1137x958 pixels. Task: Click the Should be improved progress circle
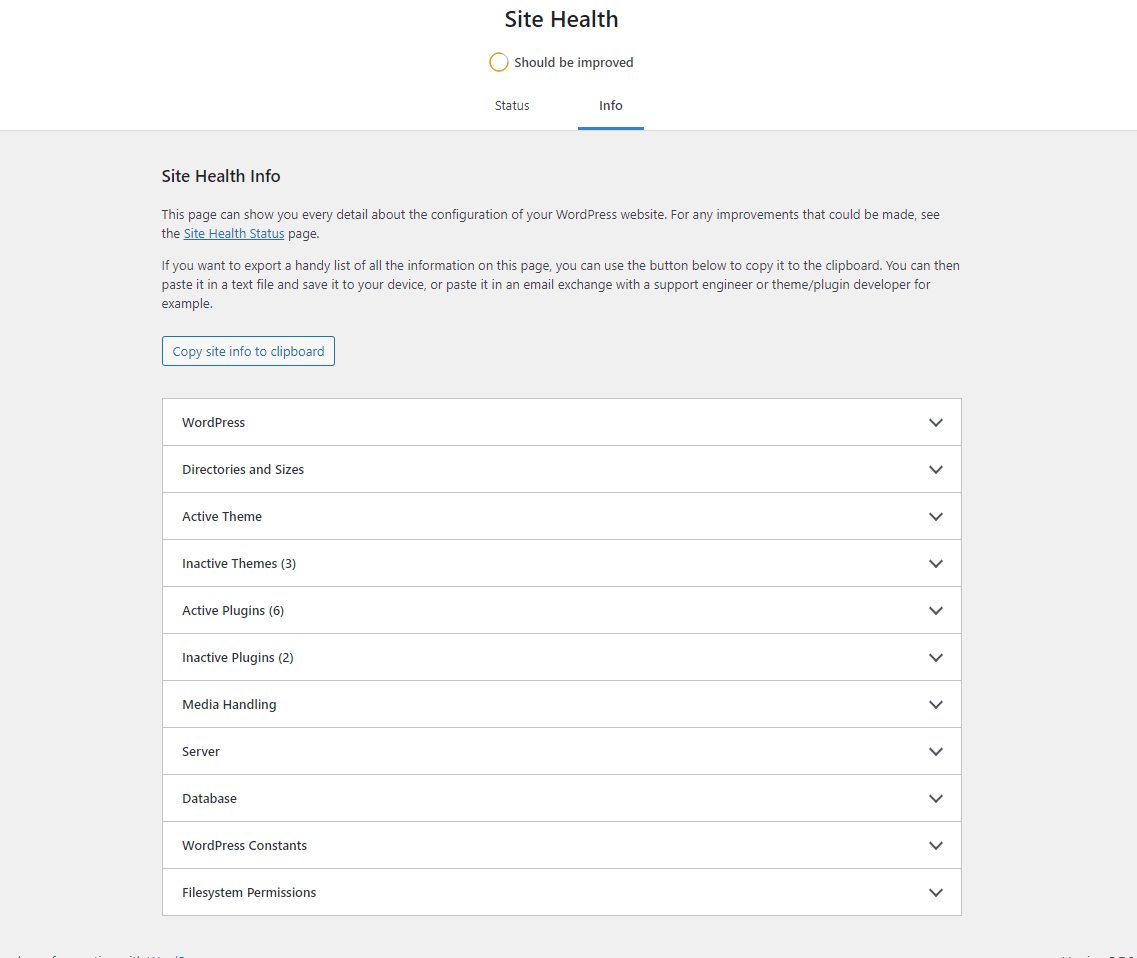(x=498, y=62)
